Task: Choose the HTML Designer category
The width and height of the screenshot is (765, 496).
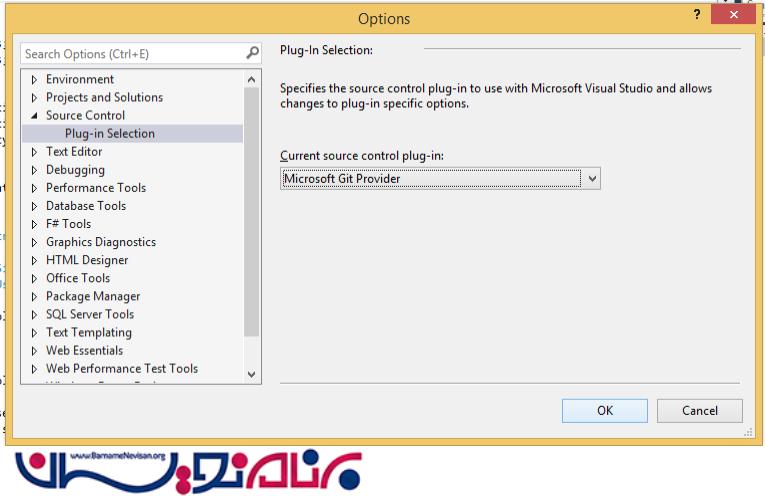Action: coord(87,260)
